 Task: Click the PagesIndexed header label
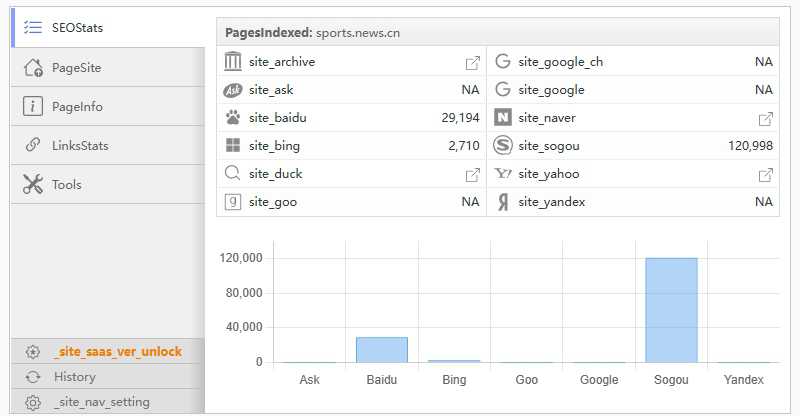[x=268, y=33]
